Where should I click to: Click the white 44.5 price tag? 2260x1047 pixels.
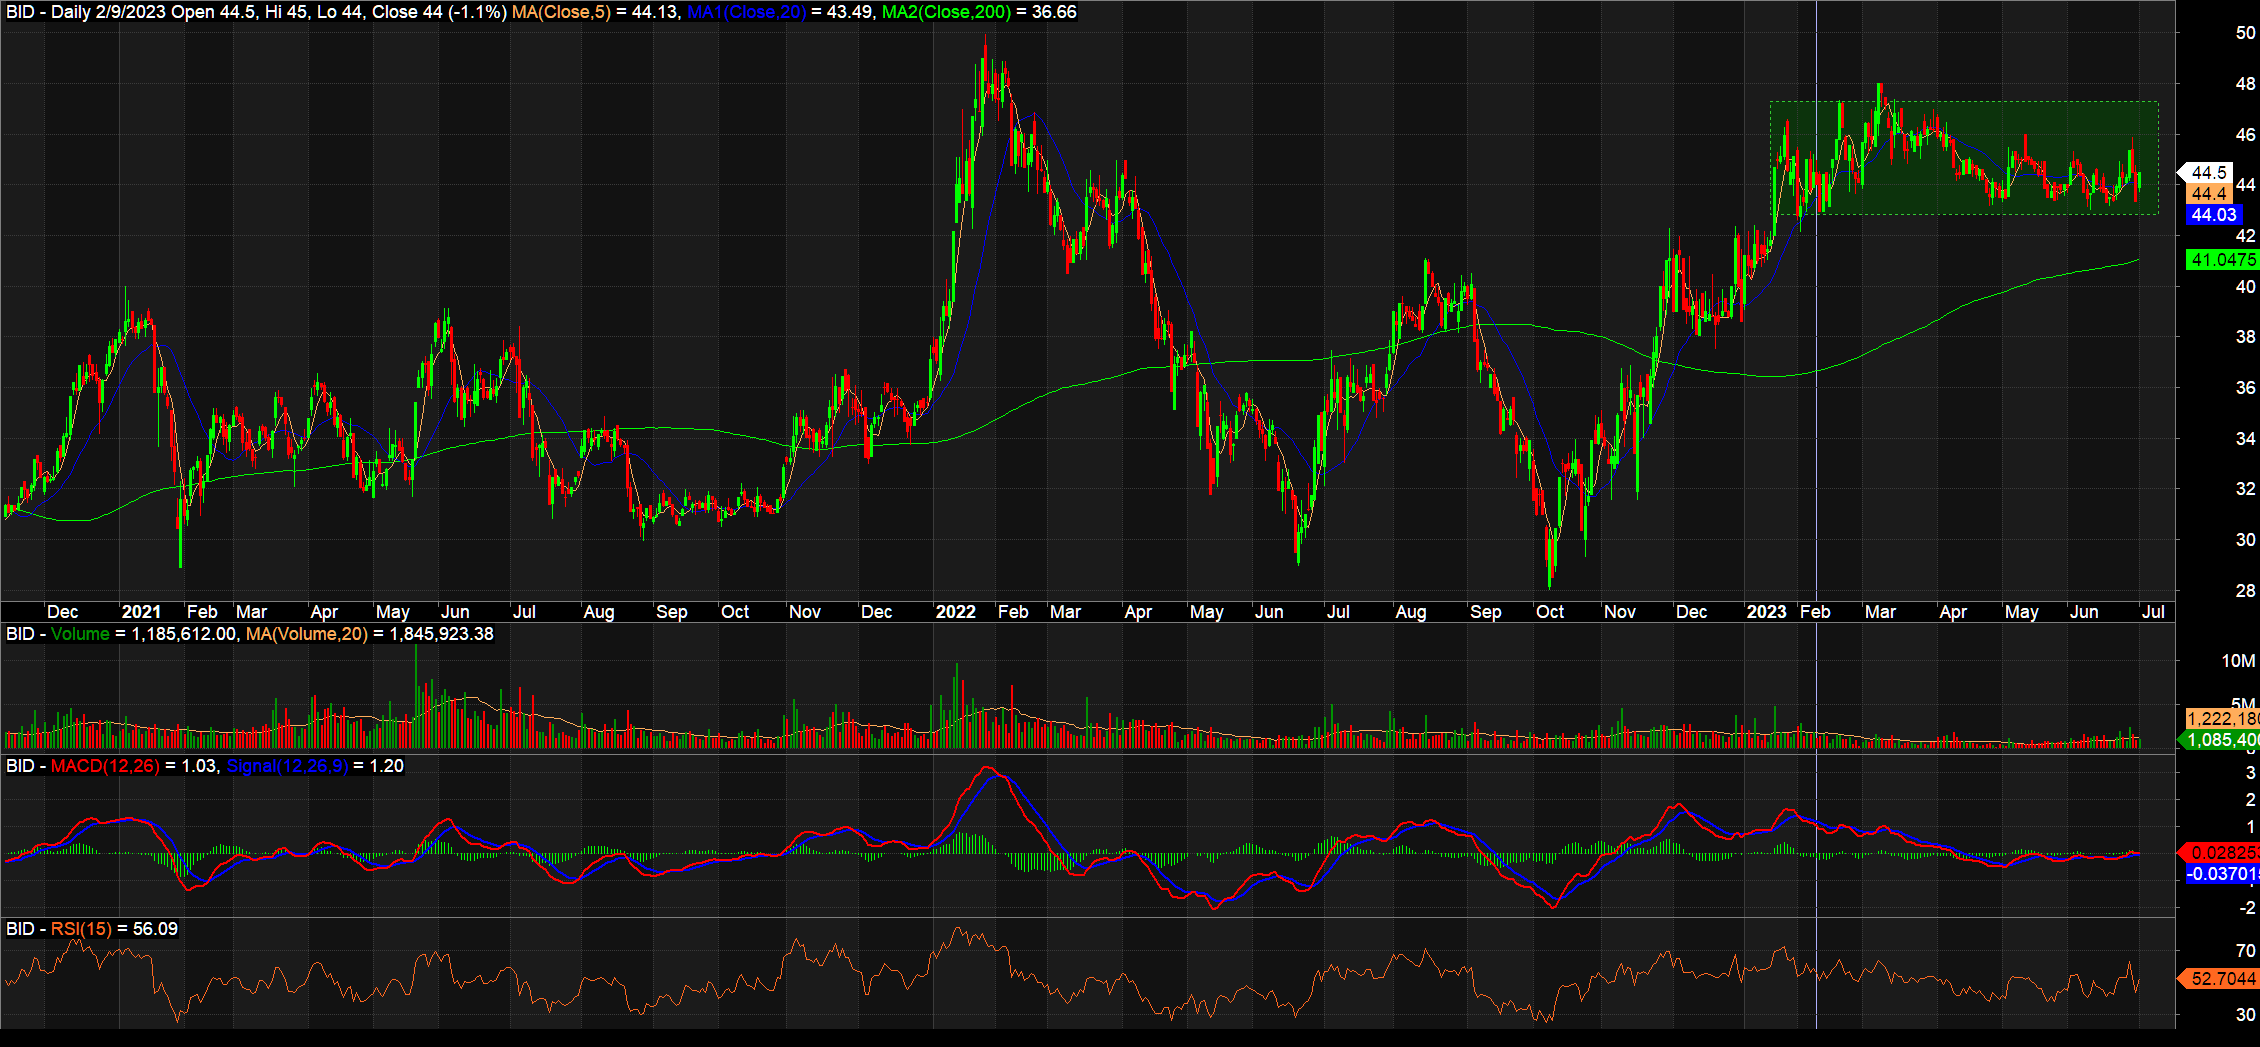point(2209,173)
